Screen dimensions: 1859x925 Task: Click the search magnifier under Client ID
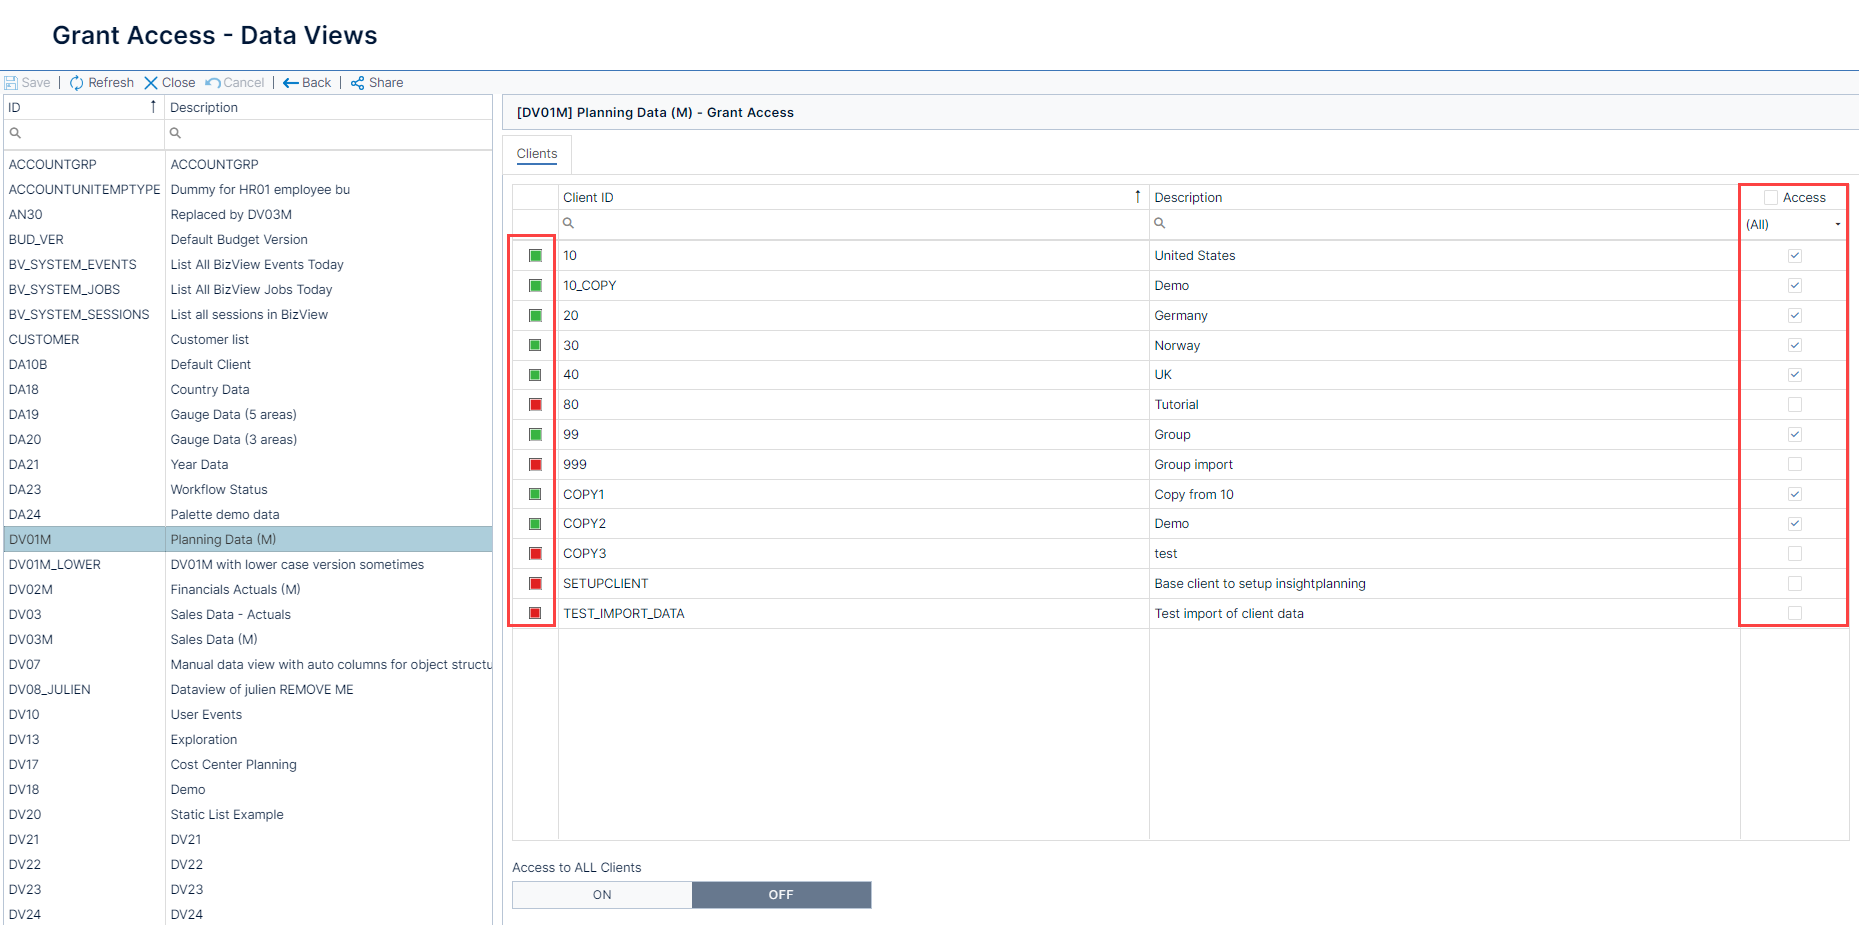(568, 223)
